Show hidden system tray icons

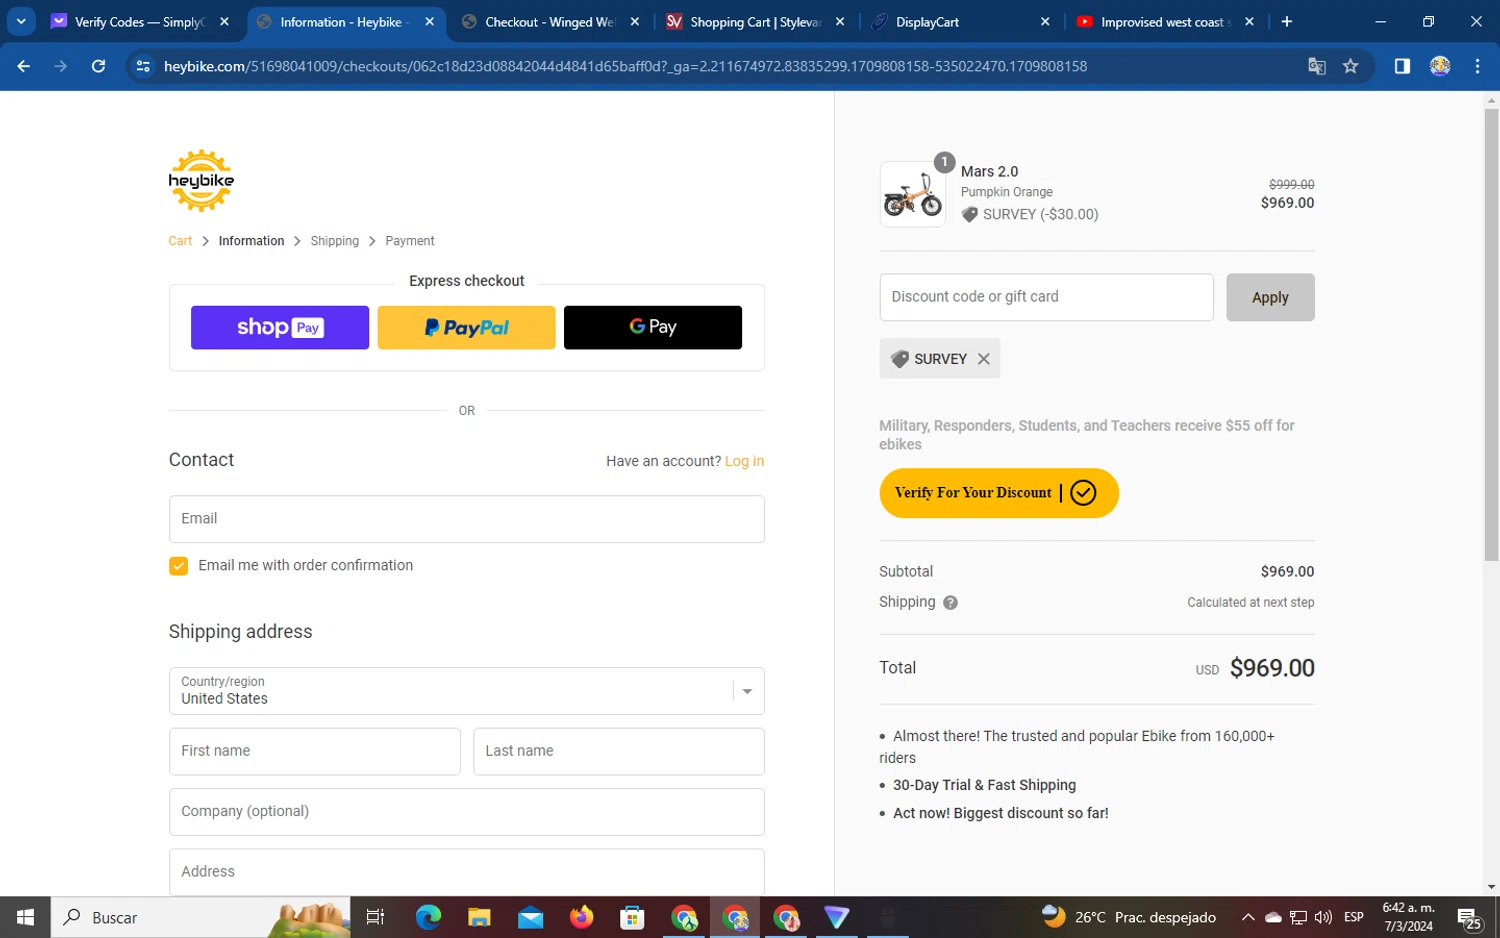1248,917
